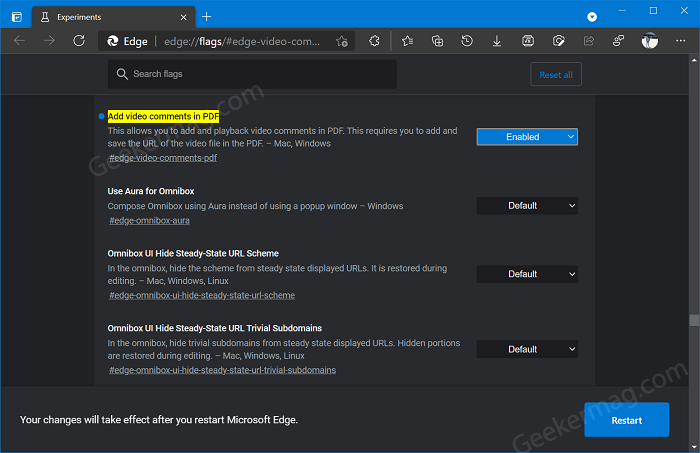Click the round dropdown icon in title bar

[592, 17]
